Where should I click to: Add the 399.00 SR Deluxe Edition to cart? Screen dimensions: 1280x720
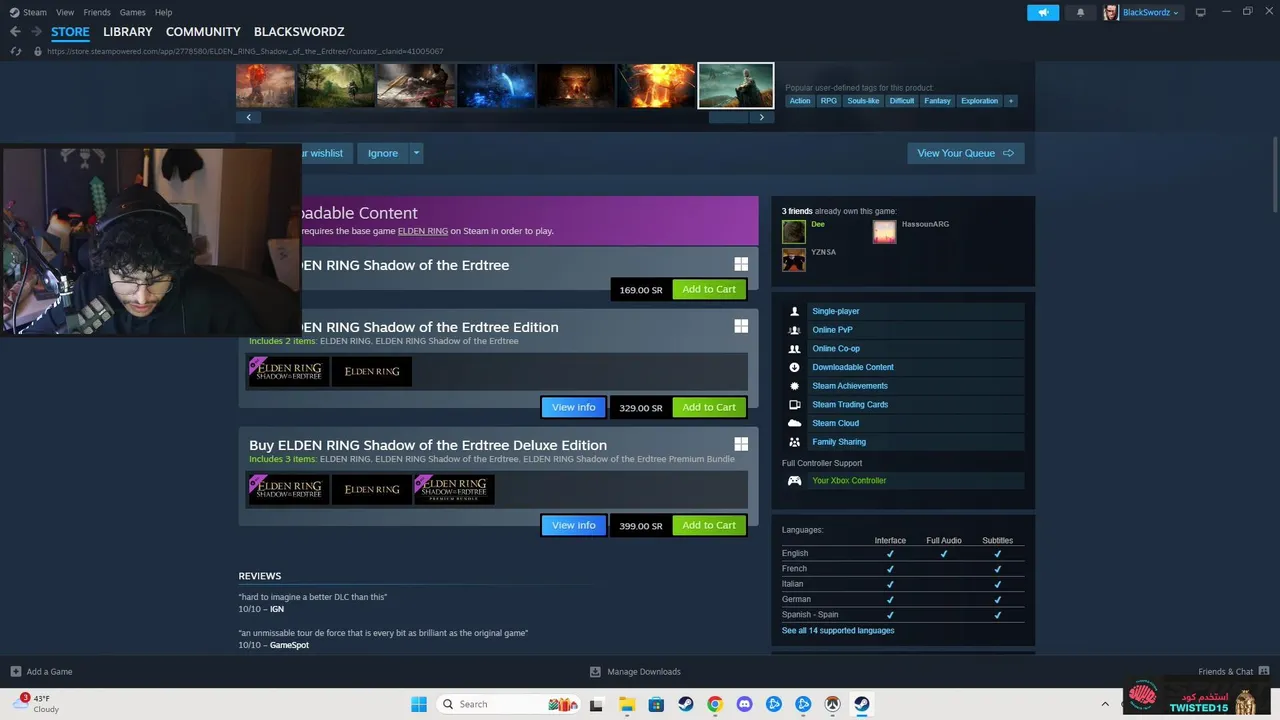[x=709, y=525]
